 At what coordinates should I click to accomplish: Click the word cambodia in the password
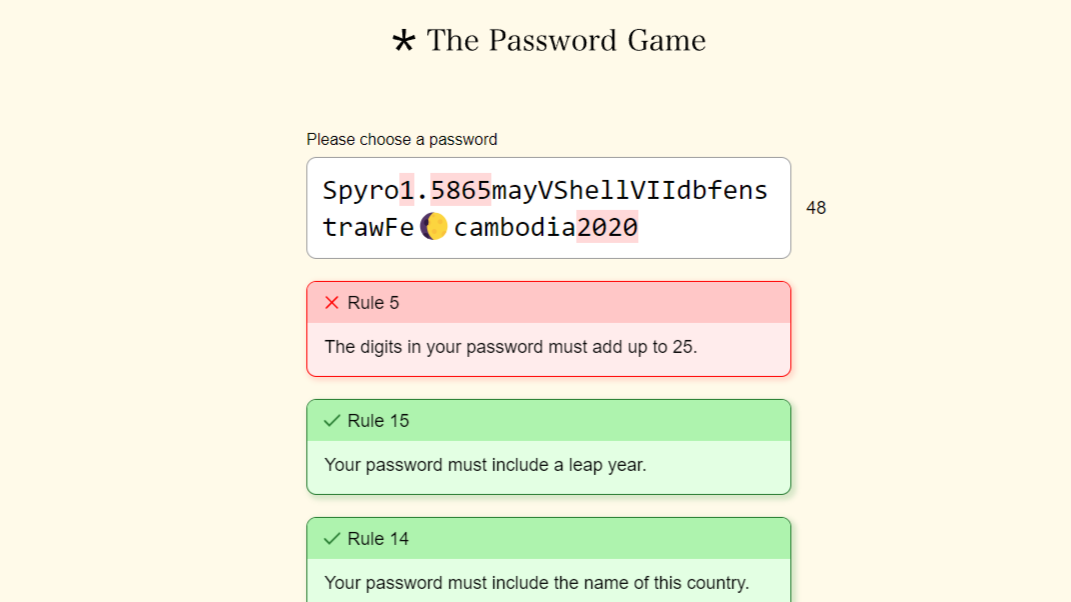point(517,228)
